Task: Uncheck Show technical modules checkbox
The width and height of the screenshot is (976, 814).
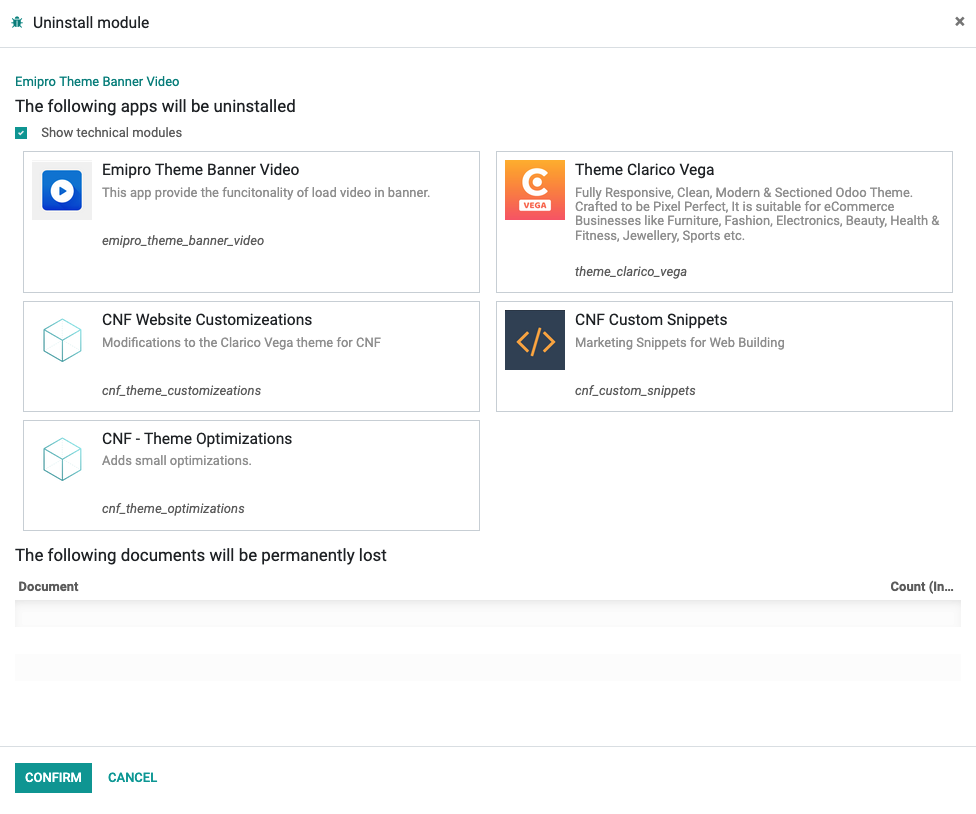Action: [x=21, y=133]
